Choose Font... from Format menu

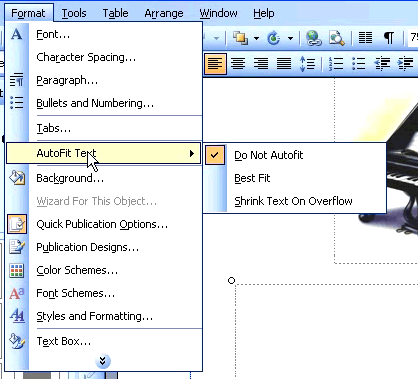104,34
